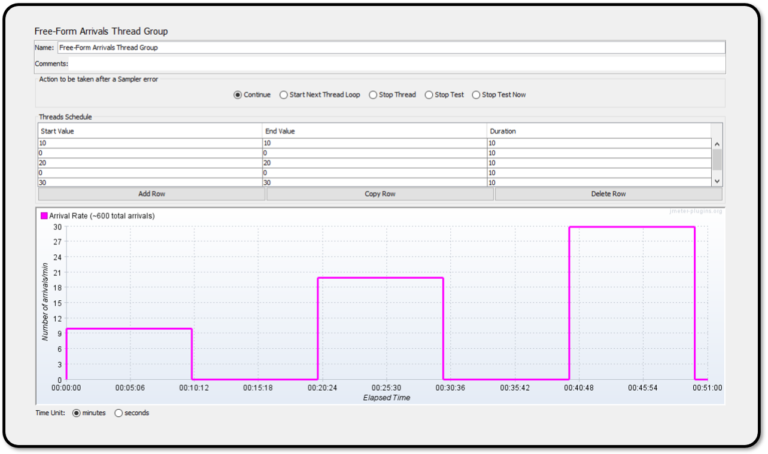Click the magenta Arrival Rate legend swatch
The height and width of the screenshot is (454, 768).
44,216
